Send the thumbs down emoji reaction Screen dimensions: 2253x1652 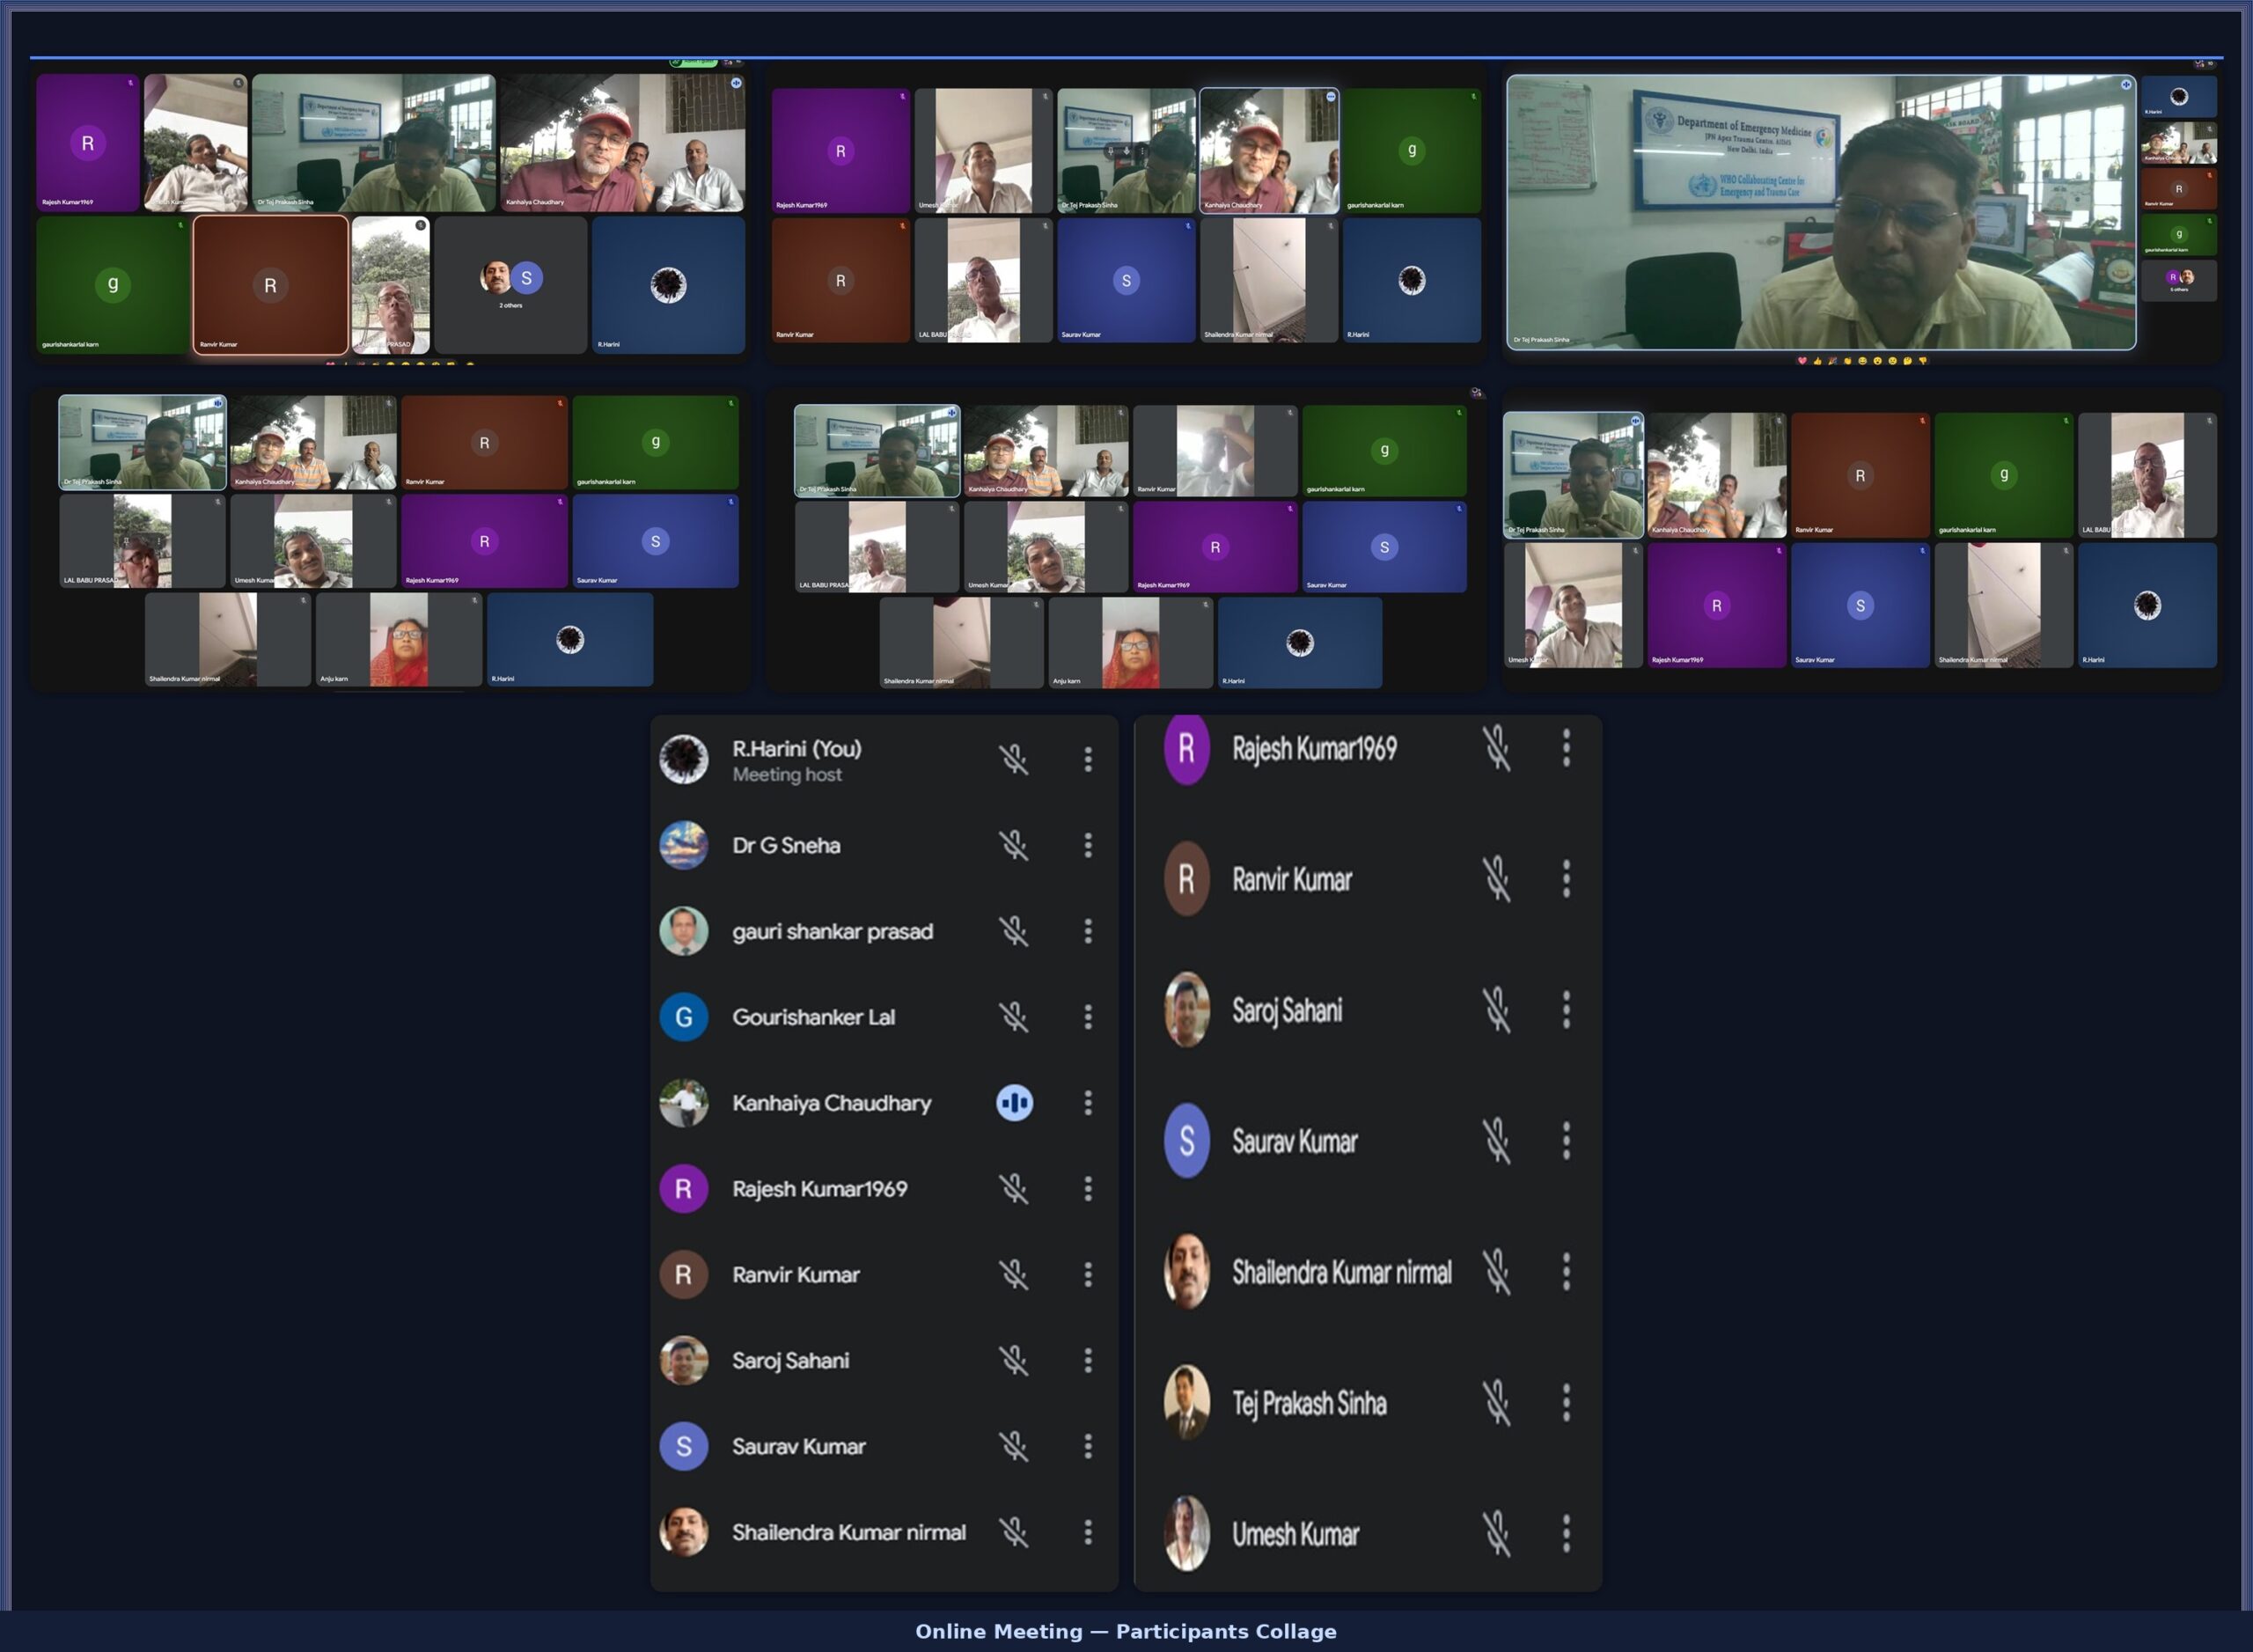[1922, 361]
